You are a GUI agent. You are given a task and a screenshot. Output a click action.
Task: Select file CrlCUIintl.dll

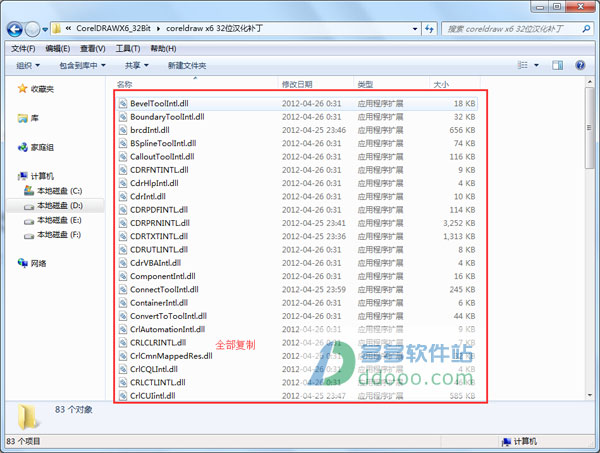[x=298, y=396]
